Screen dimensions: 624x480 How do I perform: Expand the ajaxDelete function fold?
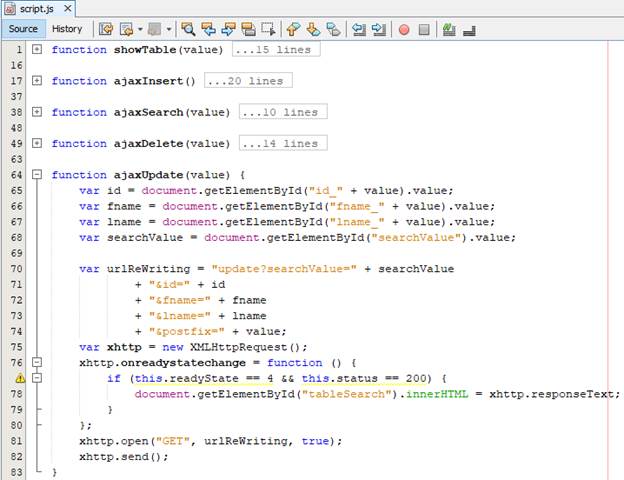click(37, 143)
